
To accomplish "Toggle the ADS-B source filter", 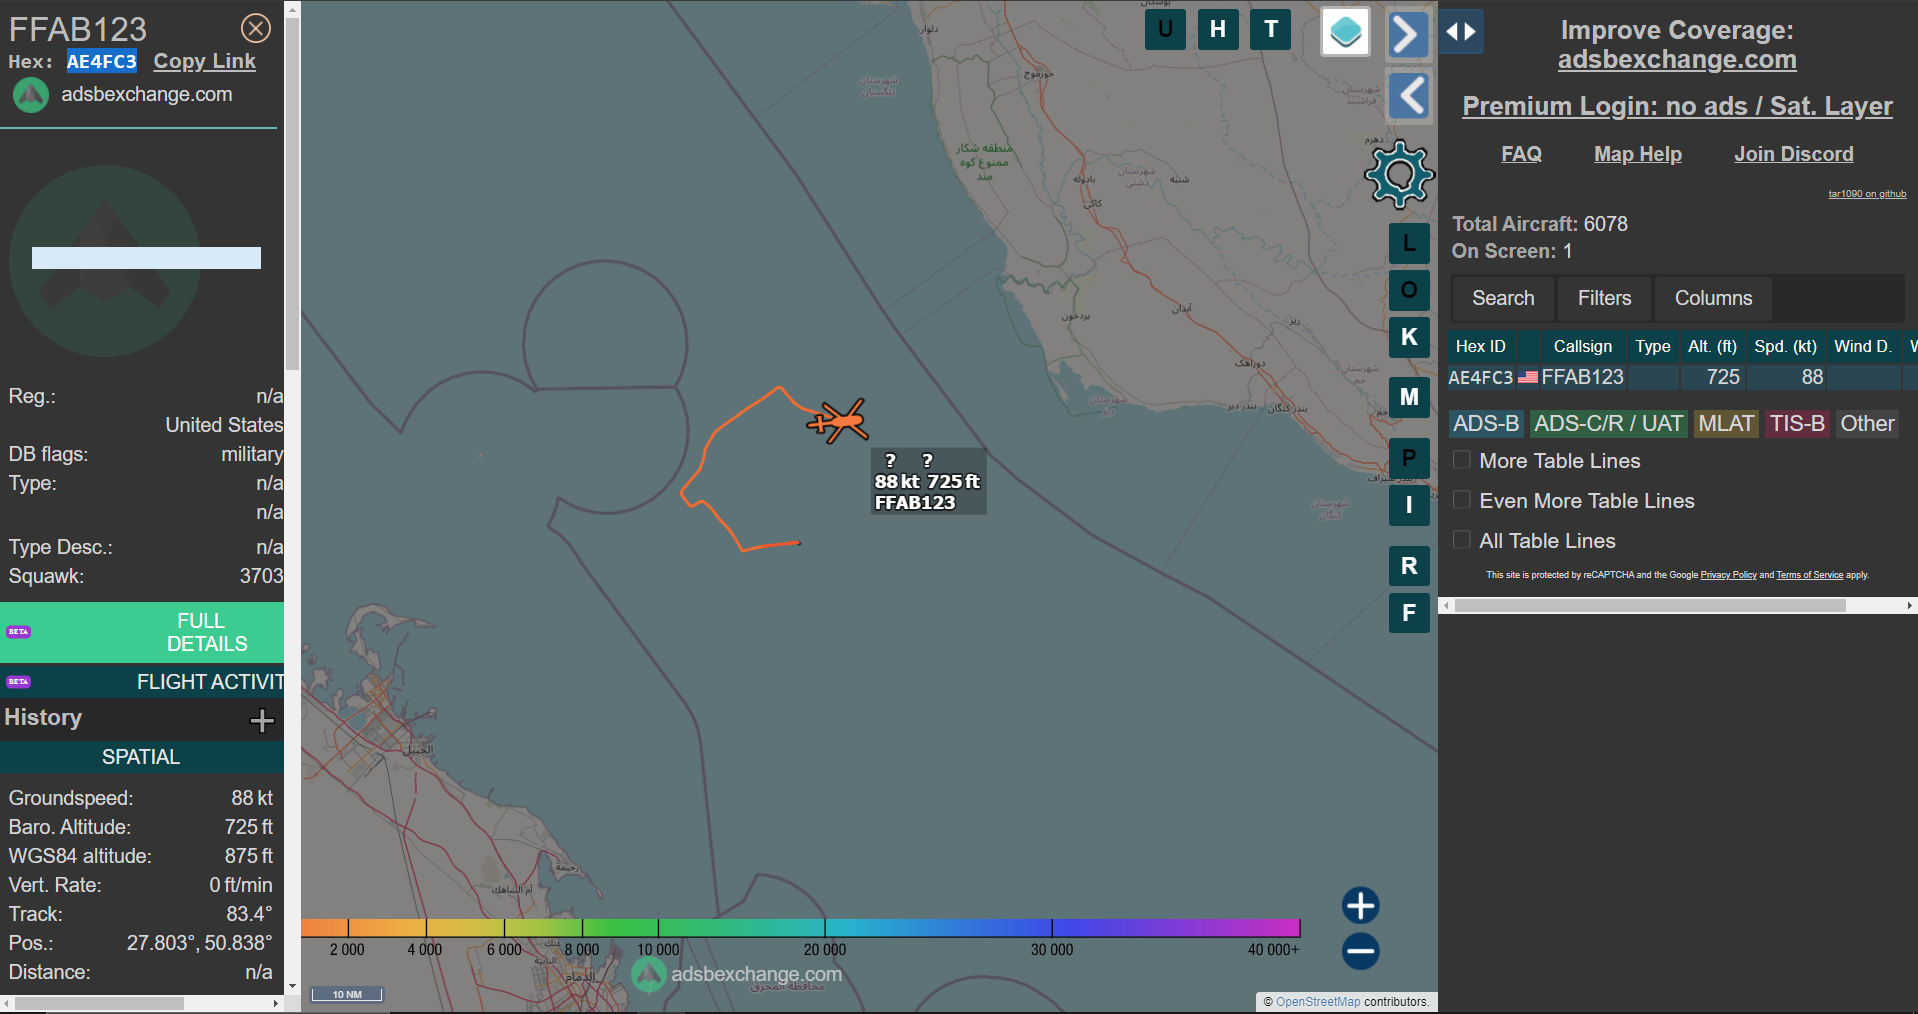I will (1486, 424).
